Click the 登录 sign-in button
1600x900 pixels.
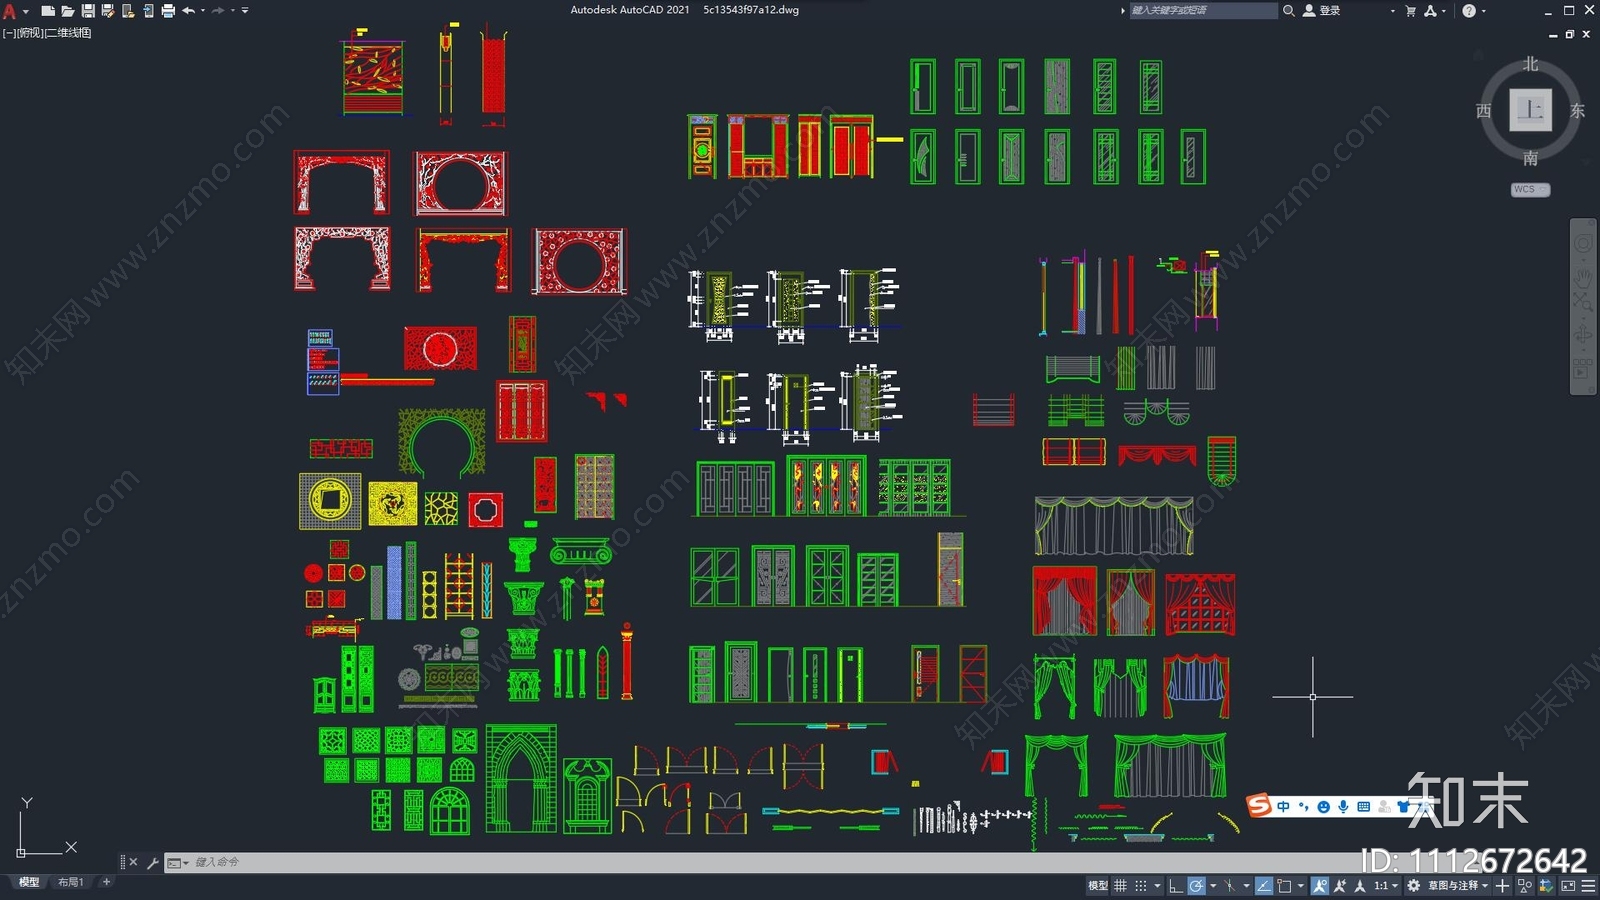[1322, 11]
